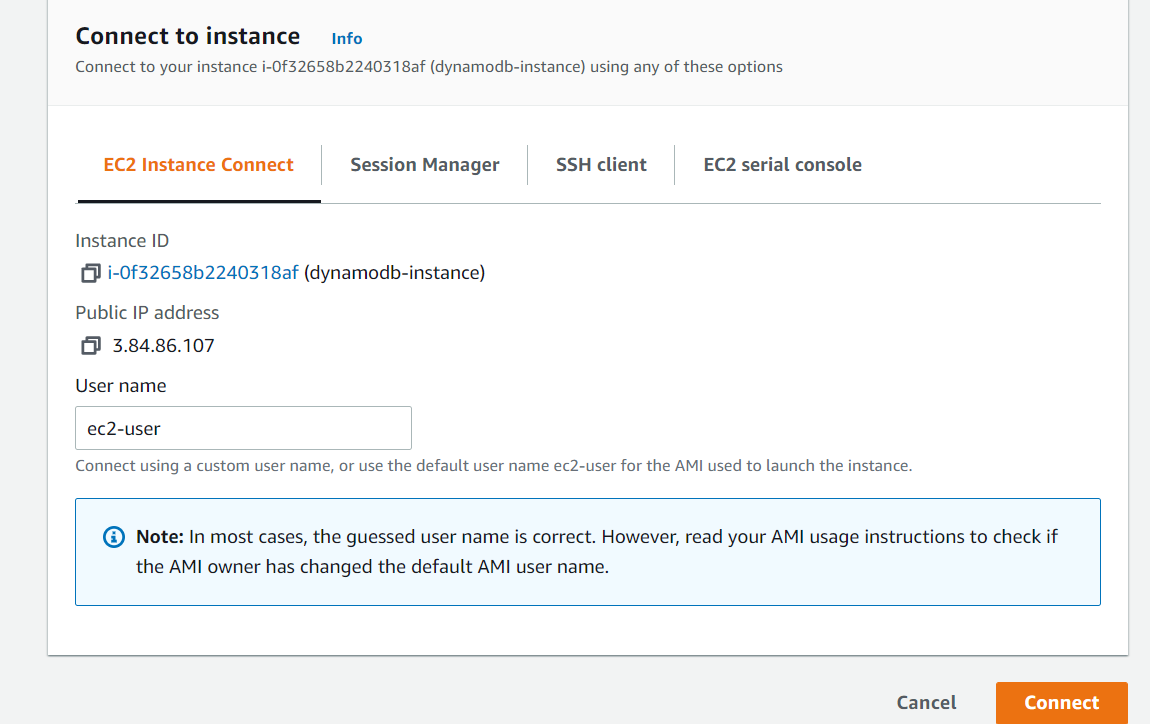Click the Instance ID label
This screenshot has width=1150, height=724.
[x=122, y=240]
